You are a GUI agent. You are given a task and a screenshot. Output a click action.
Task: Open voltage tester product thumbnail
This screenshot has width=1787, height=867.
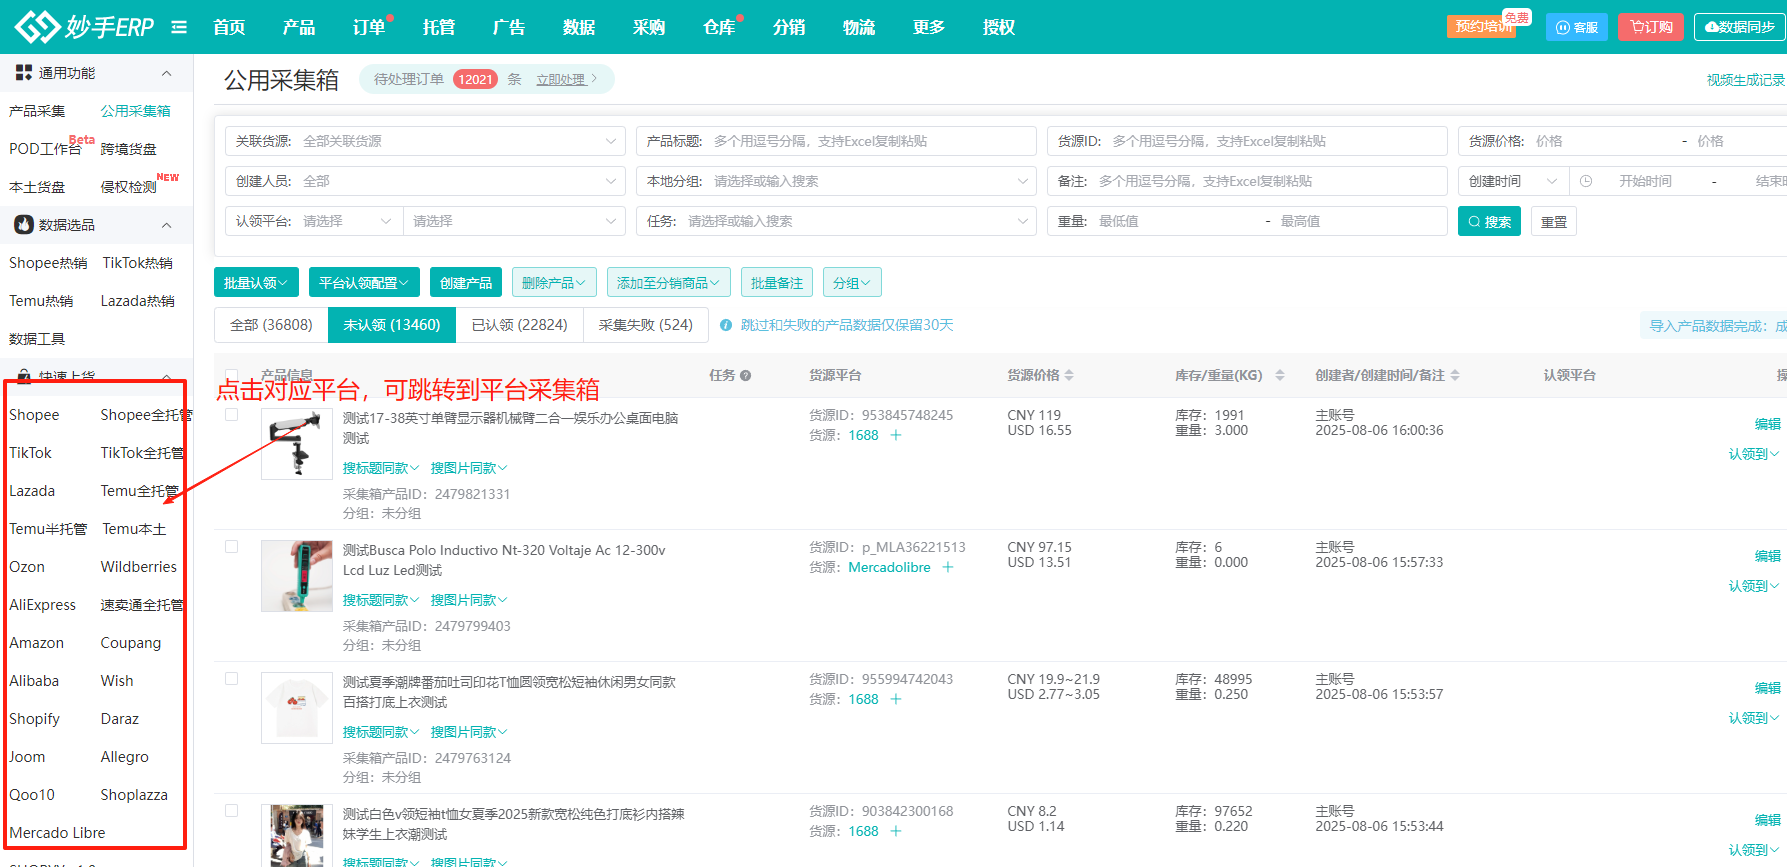297,576
